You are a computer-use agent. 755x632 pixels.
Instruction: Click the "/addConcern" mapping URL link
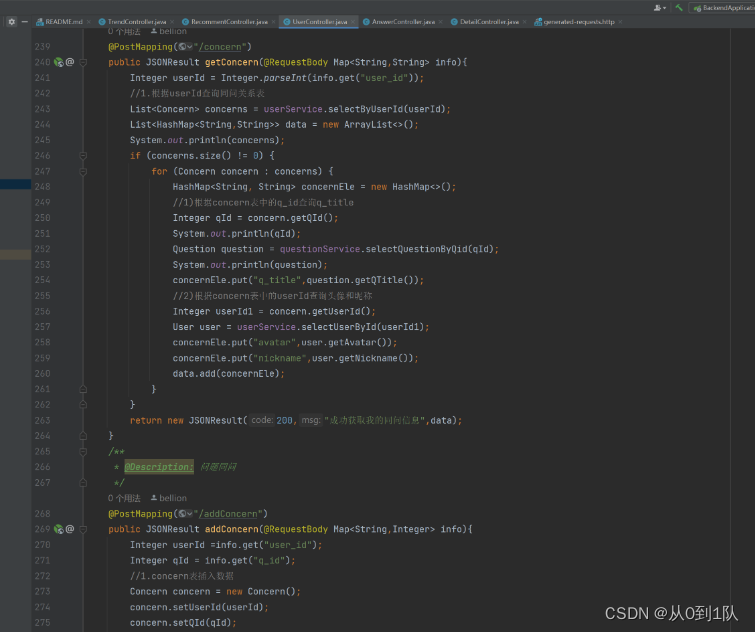pyautogui.click(x=228, y=514)
